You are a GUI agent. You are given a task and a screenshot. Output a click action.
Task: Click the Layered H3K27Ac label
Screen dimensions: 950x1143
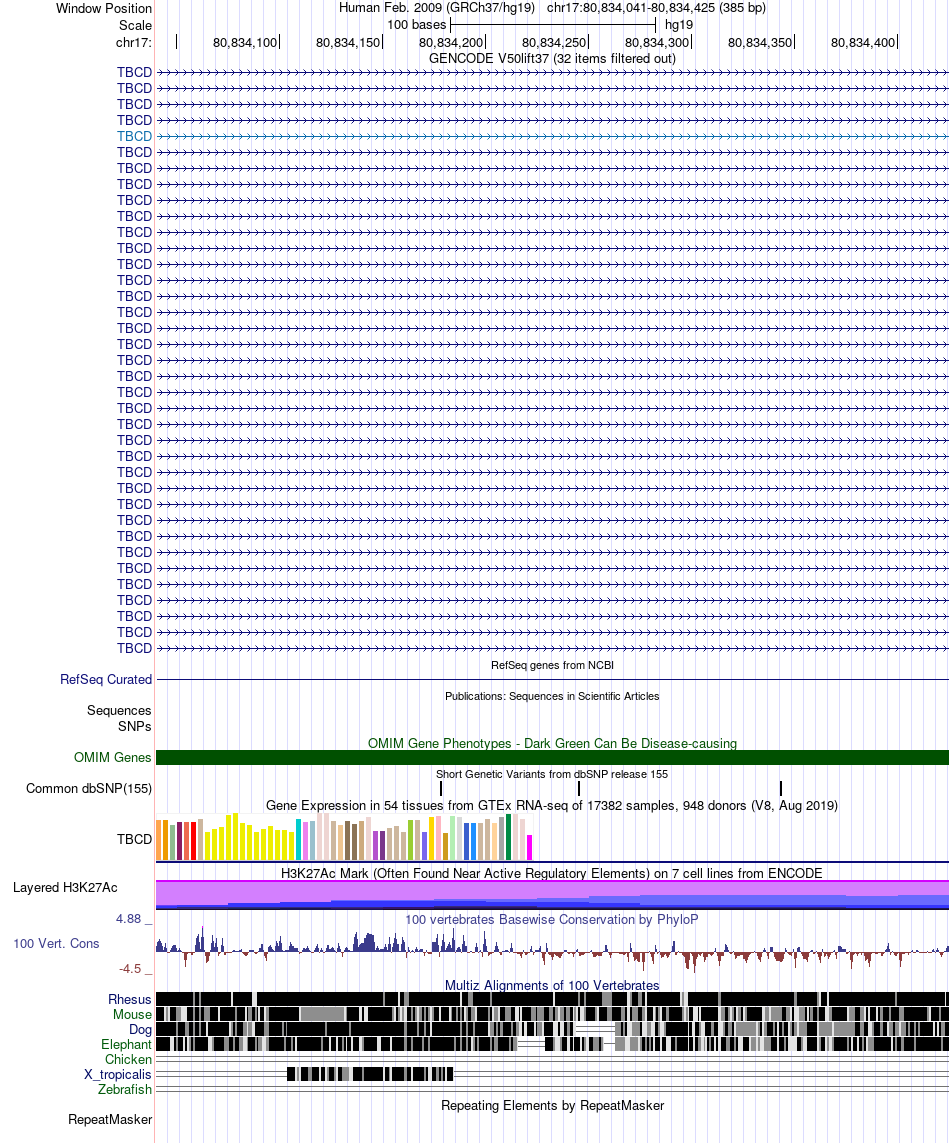(65, 888)
